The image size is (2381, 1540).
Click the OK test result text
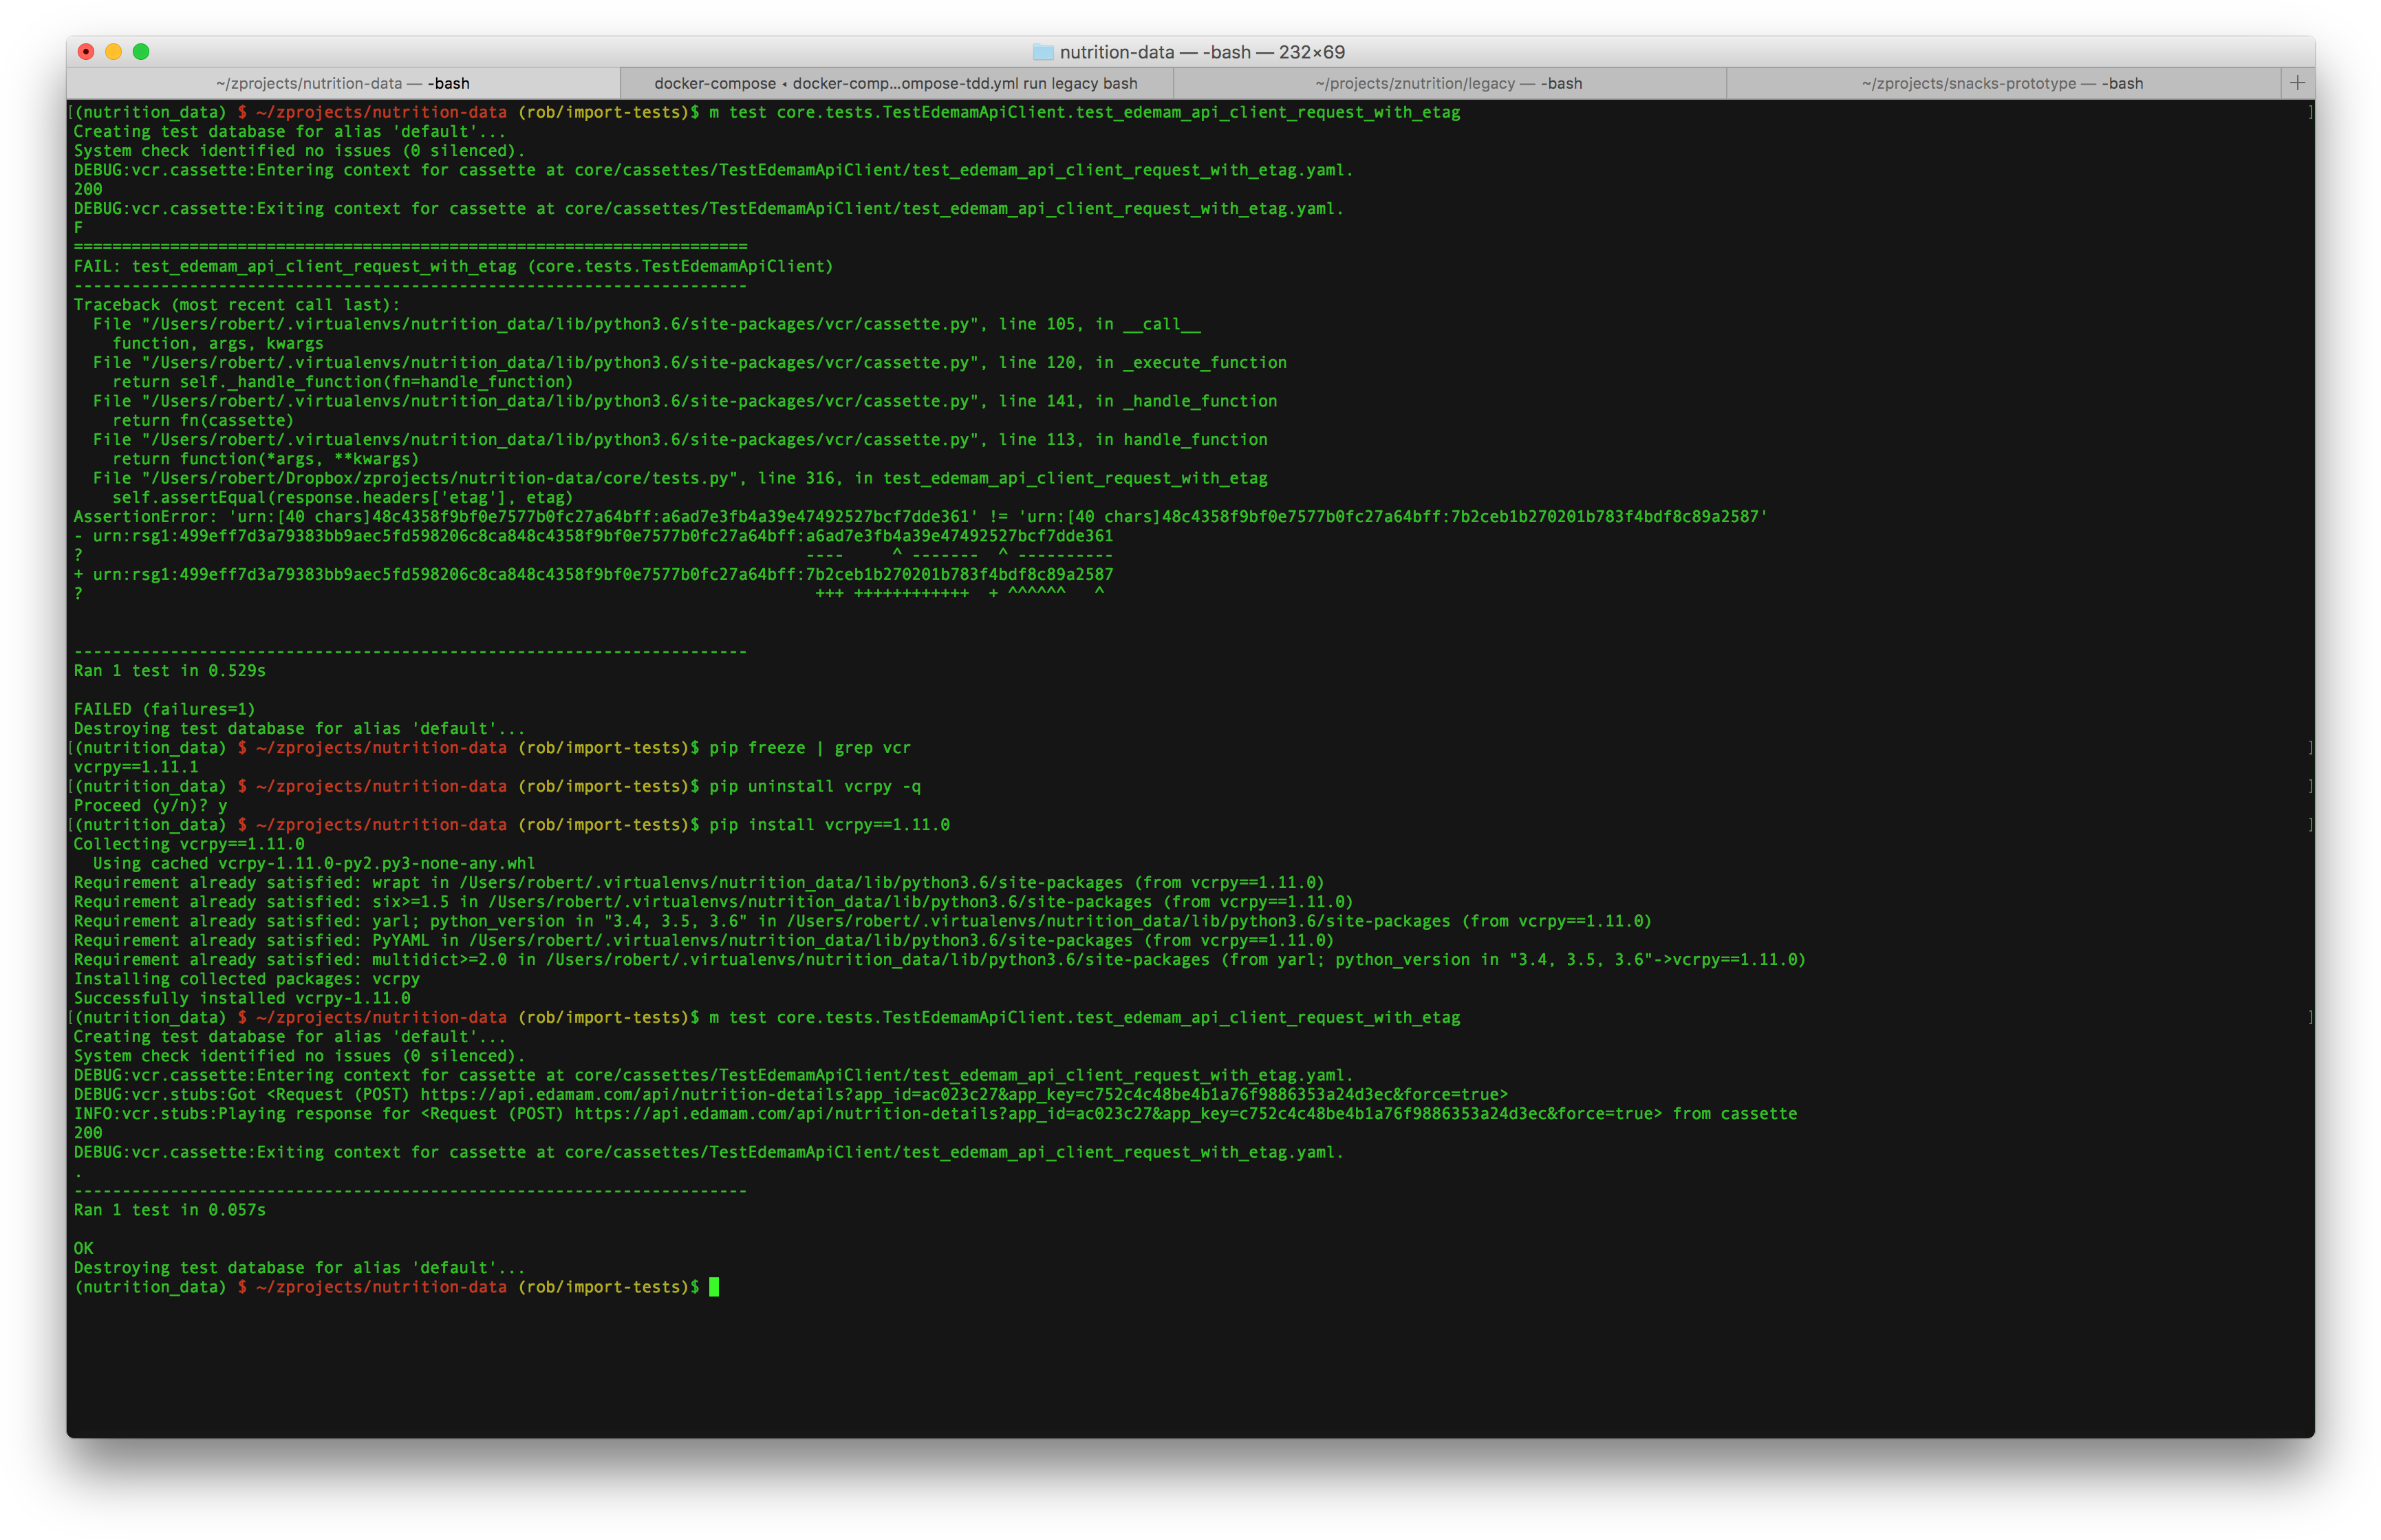pyautogui.click(x=83, y=1248)
